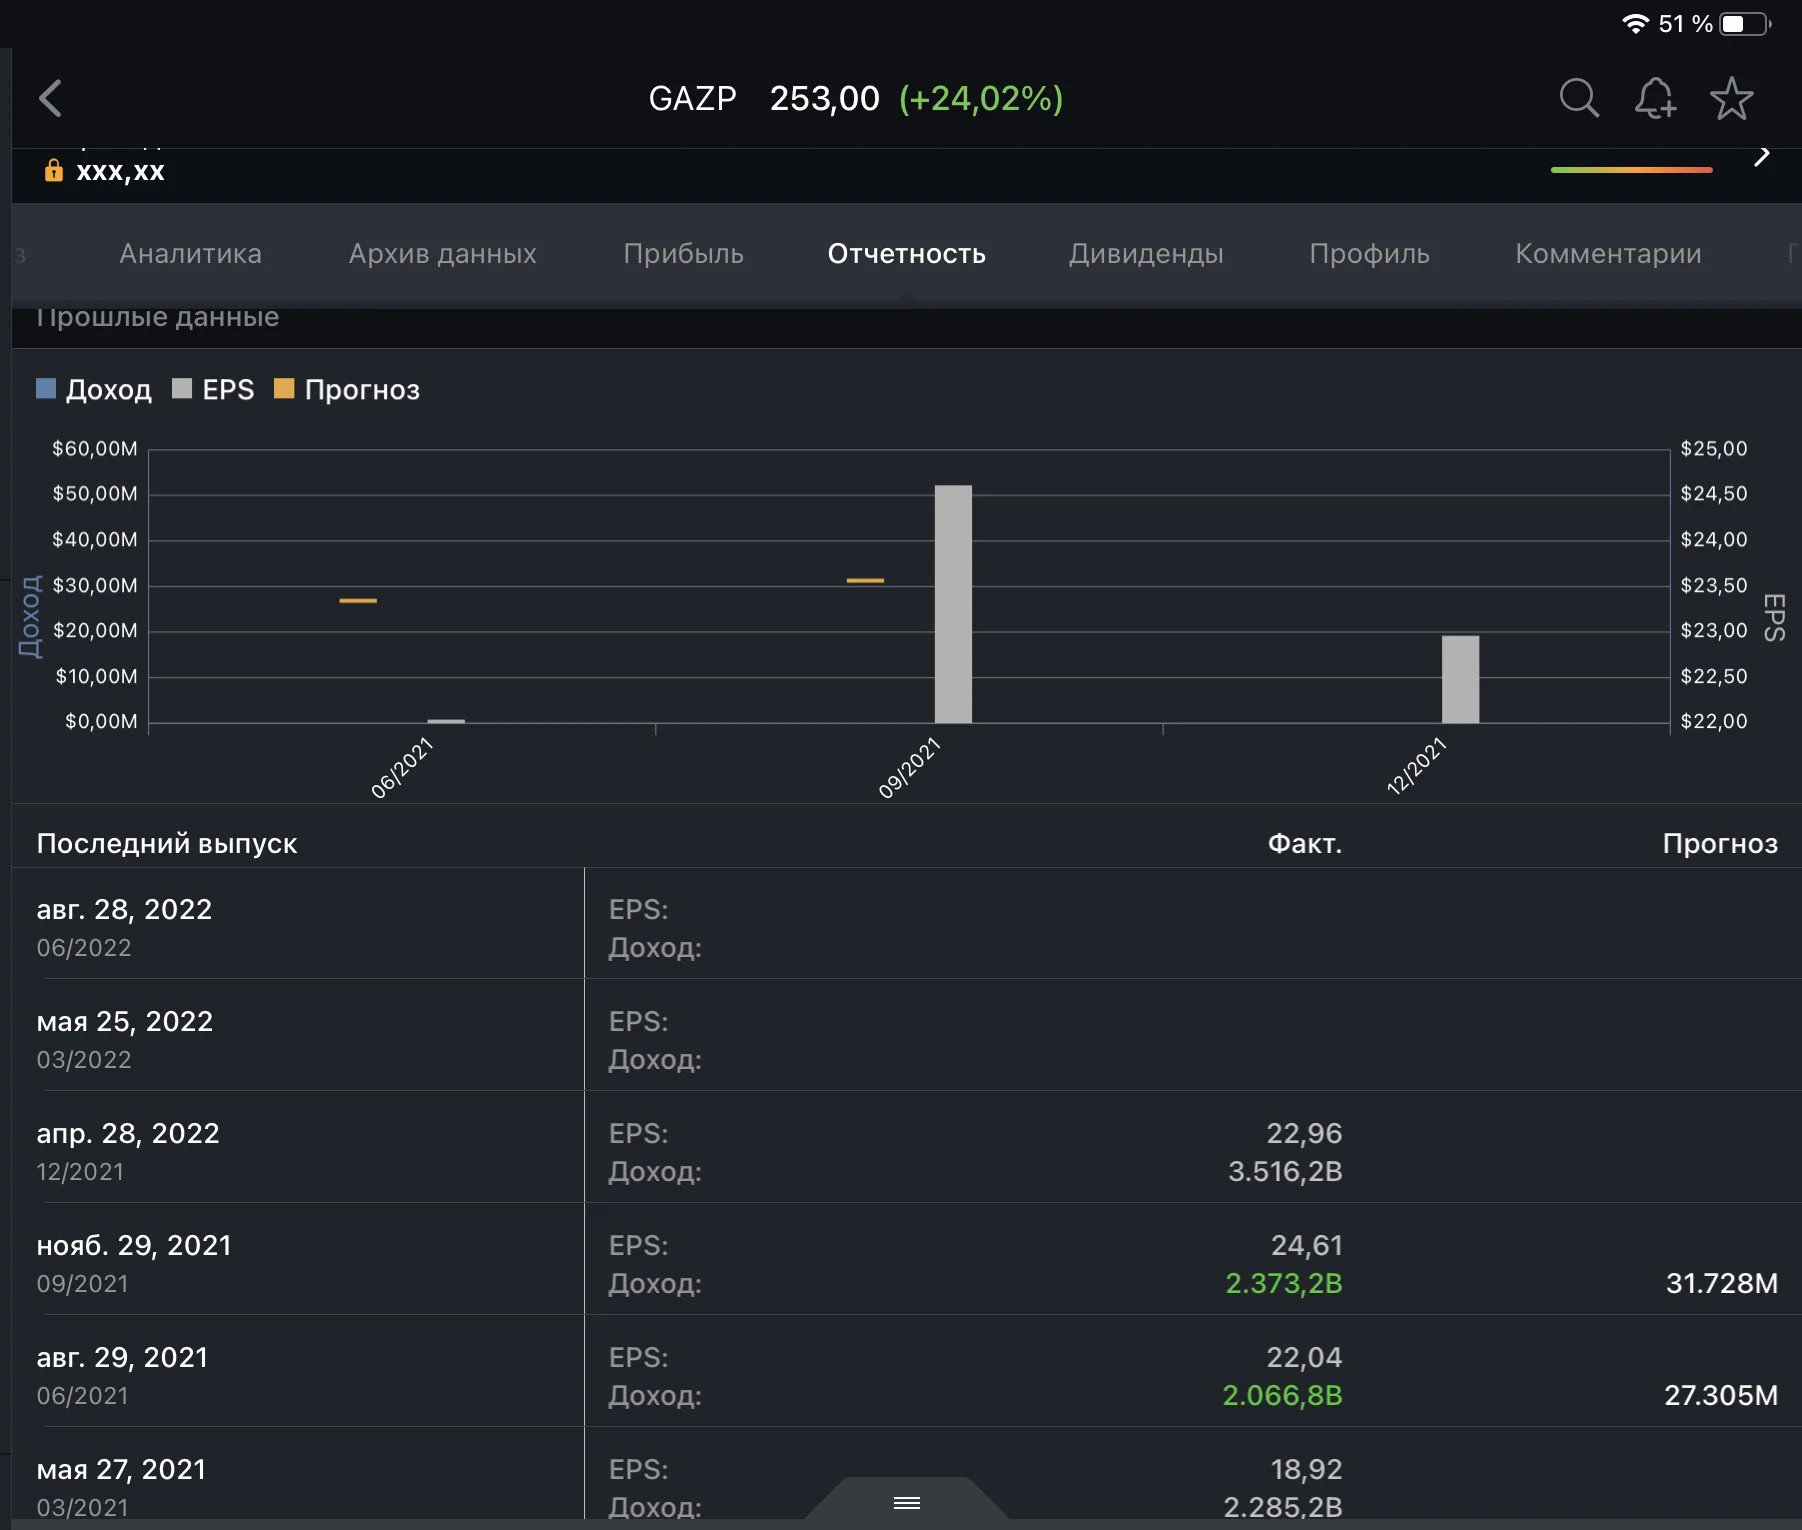The image size is (1802, 1530).
Task: Select the нояб. 29, 2021 report row
Action: tap(906, 1259)
